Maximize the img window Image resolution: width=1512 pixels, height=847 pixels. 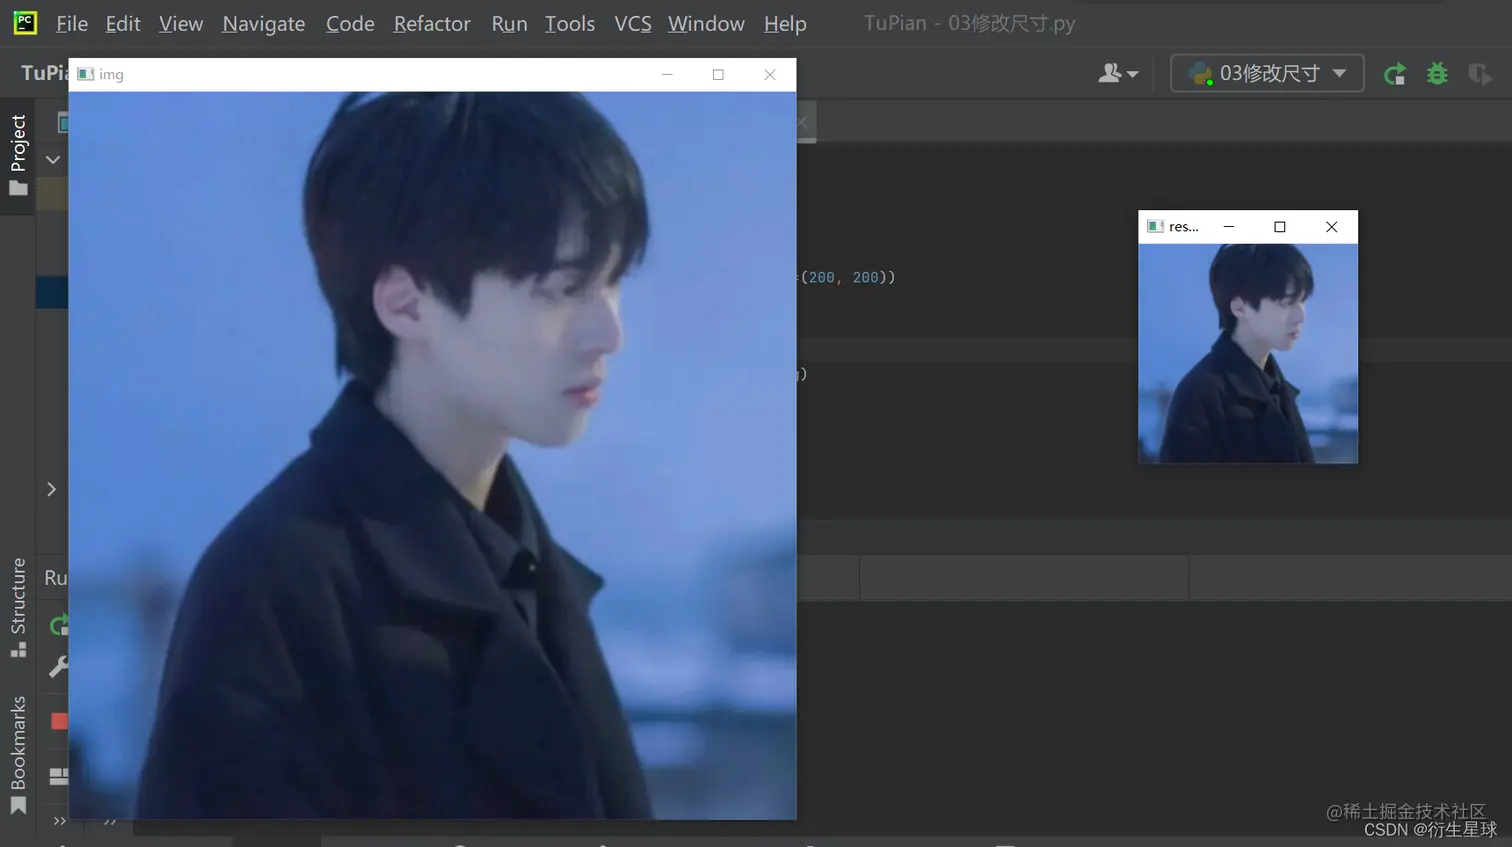[x=718, y=74]
